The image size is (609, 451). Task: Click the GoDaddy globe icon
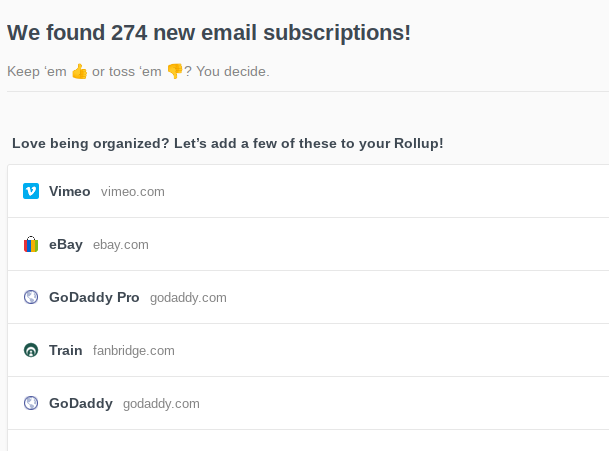[31, 403]
